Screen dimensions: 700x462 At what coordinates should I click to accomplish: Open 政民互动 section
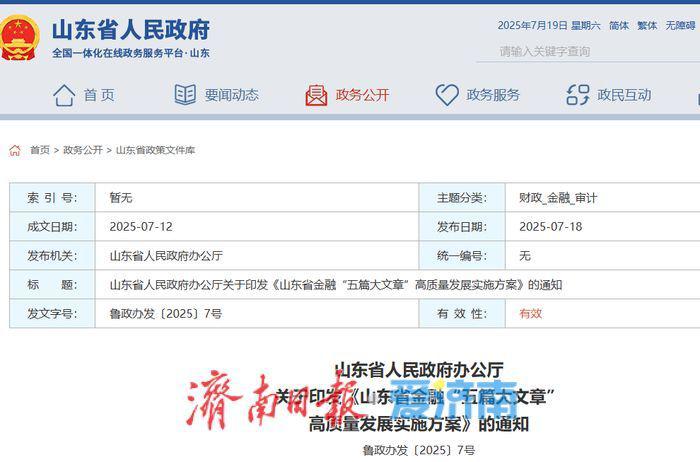click(624, 95)
